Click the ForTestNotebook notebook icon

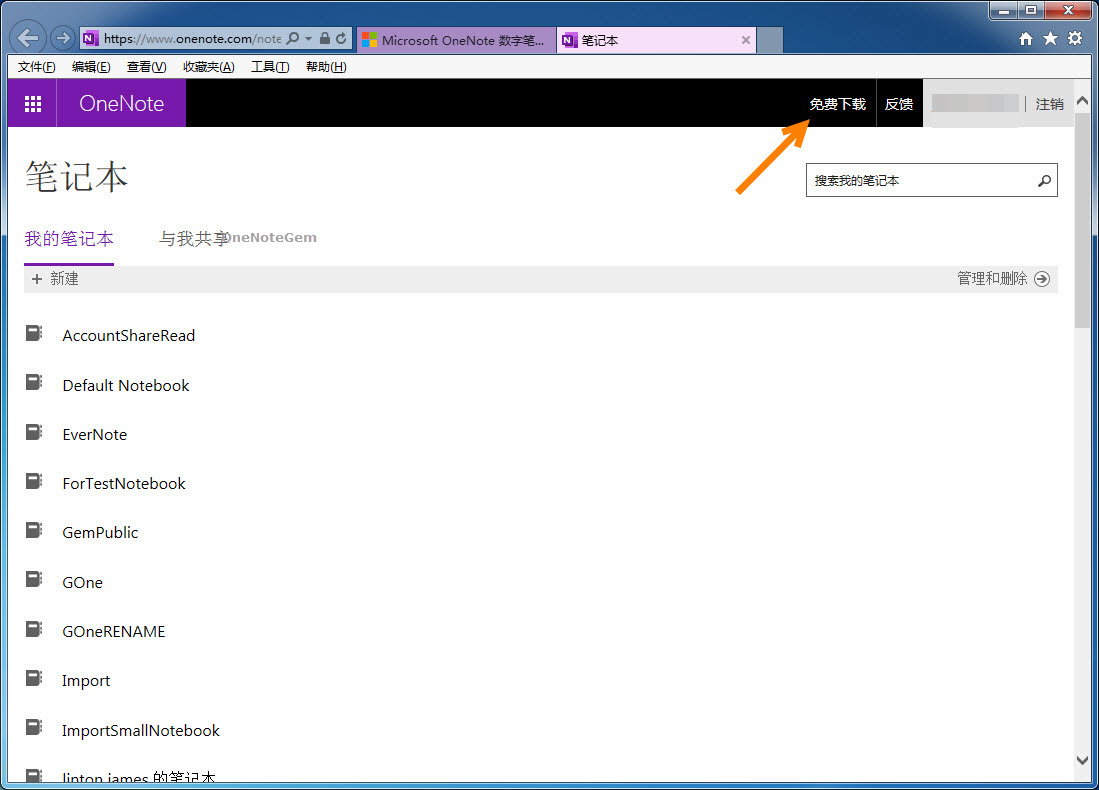(34, 481)
